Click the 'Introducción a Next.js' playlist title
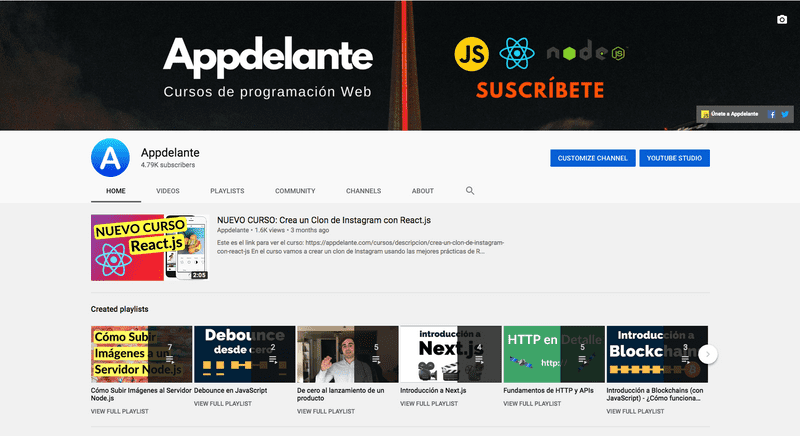The width and height of the screenshot is (800, 436). coord(433,390)
